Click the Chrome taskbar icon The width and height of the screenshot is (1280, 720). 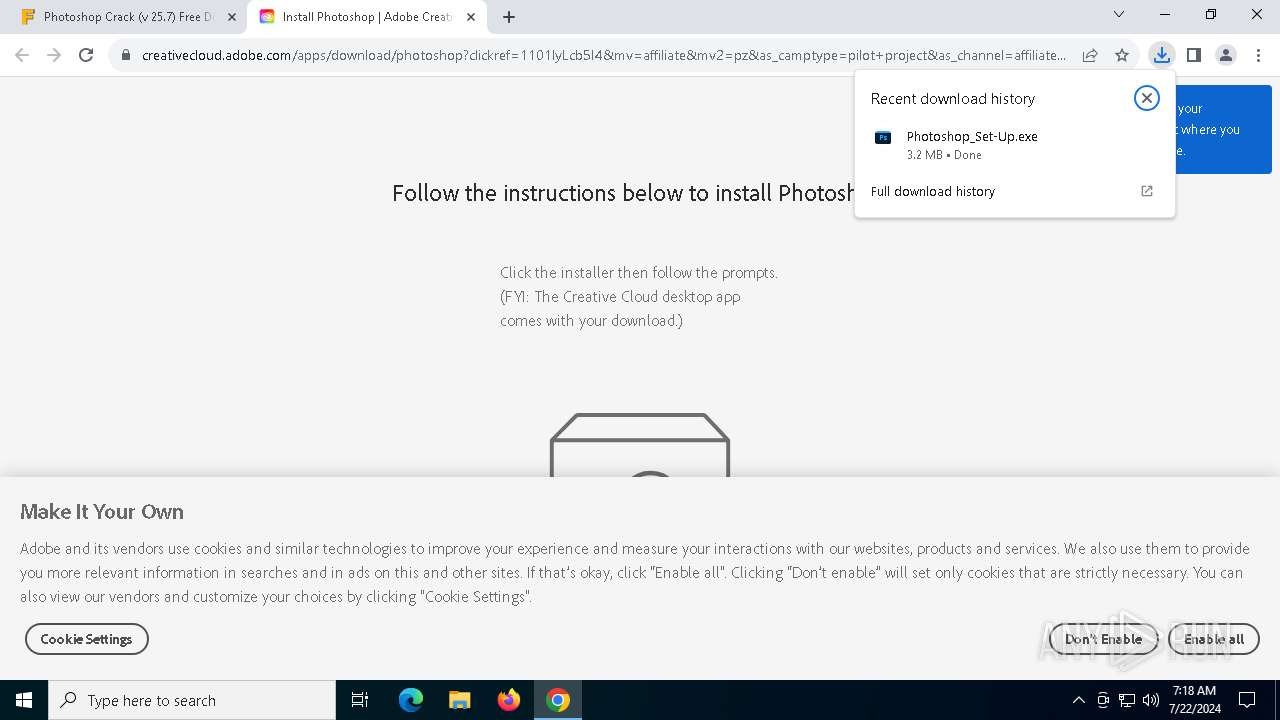[x=558, y=700]
